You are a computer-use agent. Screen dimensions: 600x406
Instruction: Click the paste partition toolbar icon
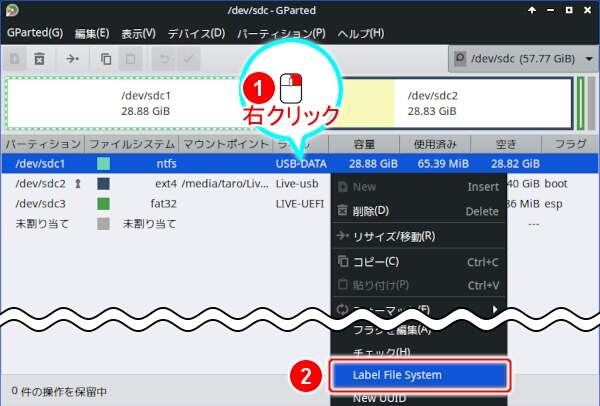click(130, 59)
